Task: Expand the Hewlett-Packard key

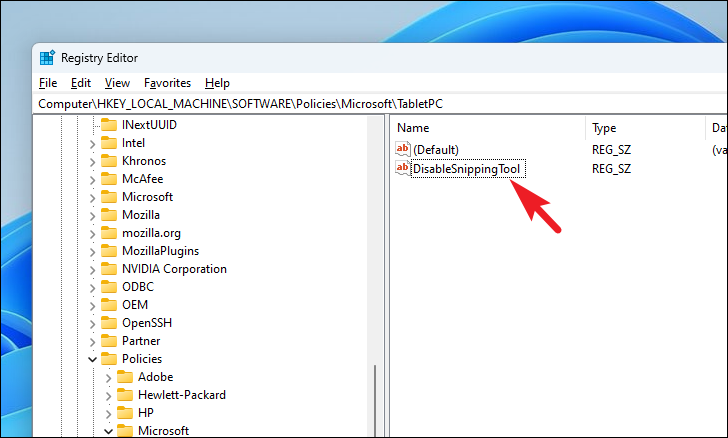Action: pos(108,396)
